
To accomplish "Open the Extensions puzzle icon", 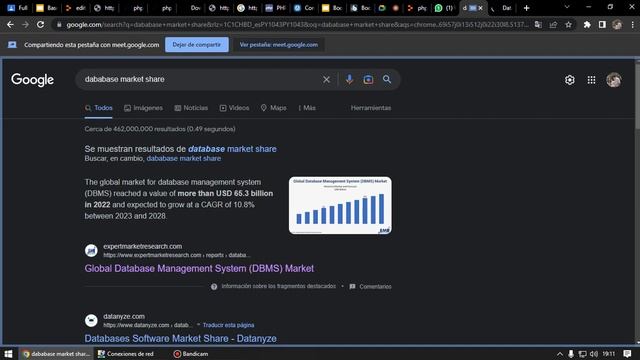I will tap(587, 25).
